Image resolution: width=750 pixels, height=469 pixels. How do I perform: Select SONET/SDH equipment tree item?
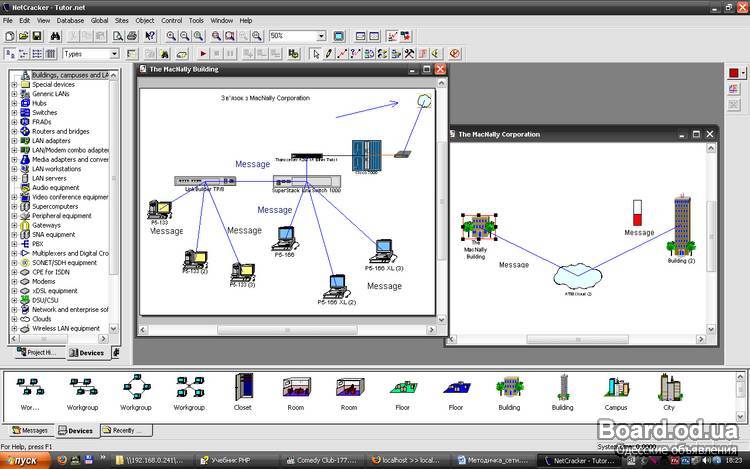click(x=64, y=262)
